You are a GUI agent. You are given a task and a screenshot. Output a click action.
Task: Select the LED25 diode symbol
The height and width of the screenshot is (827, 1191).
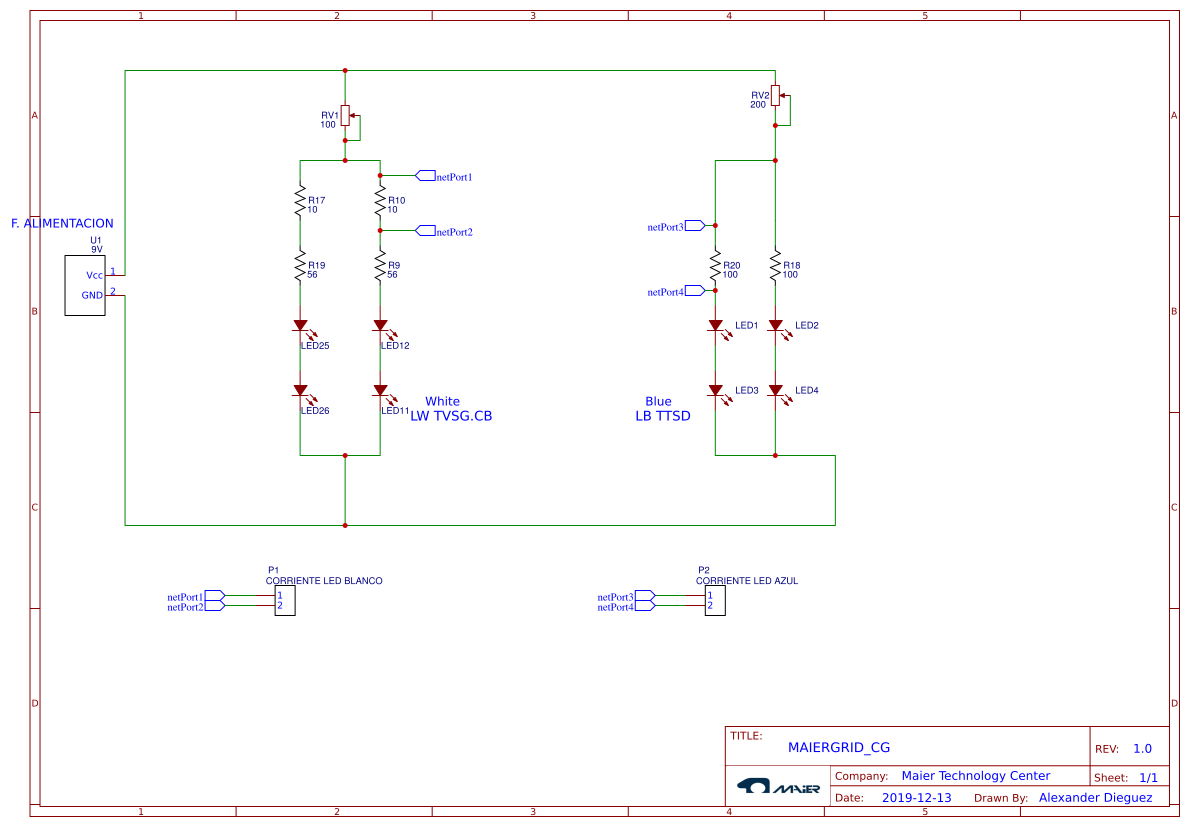tap(301, 325)
